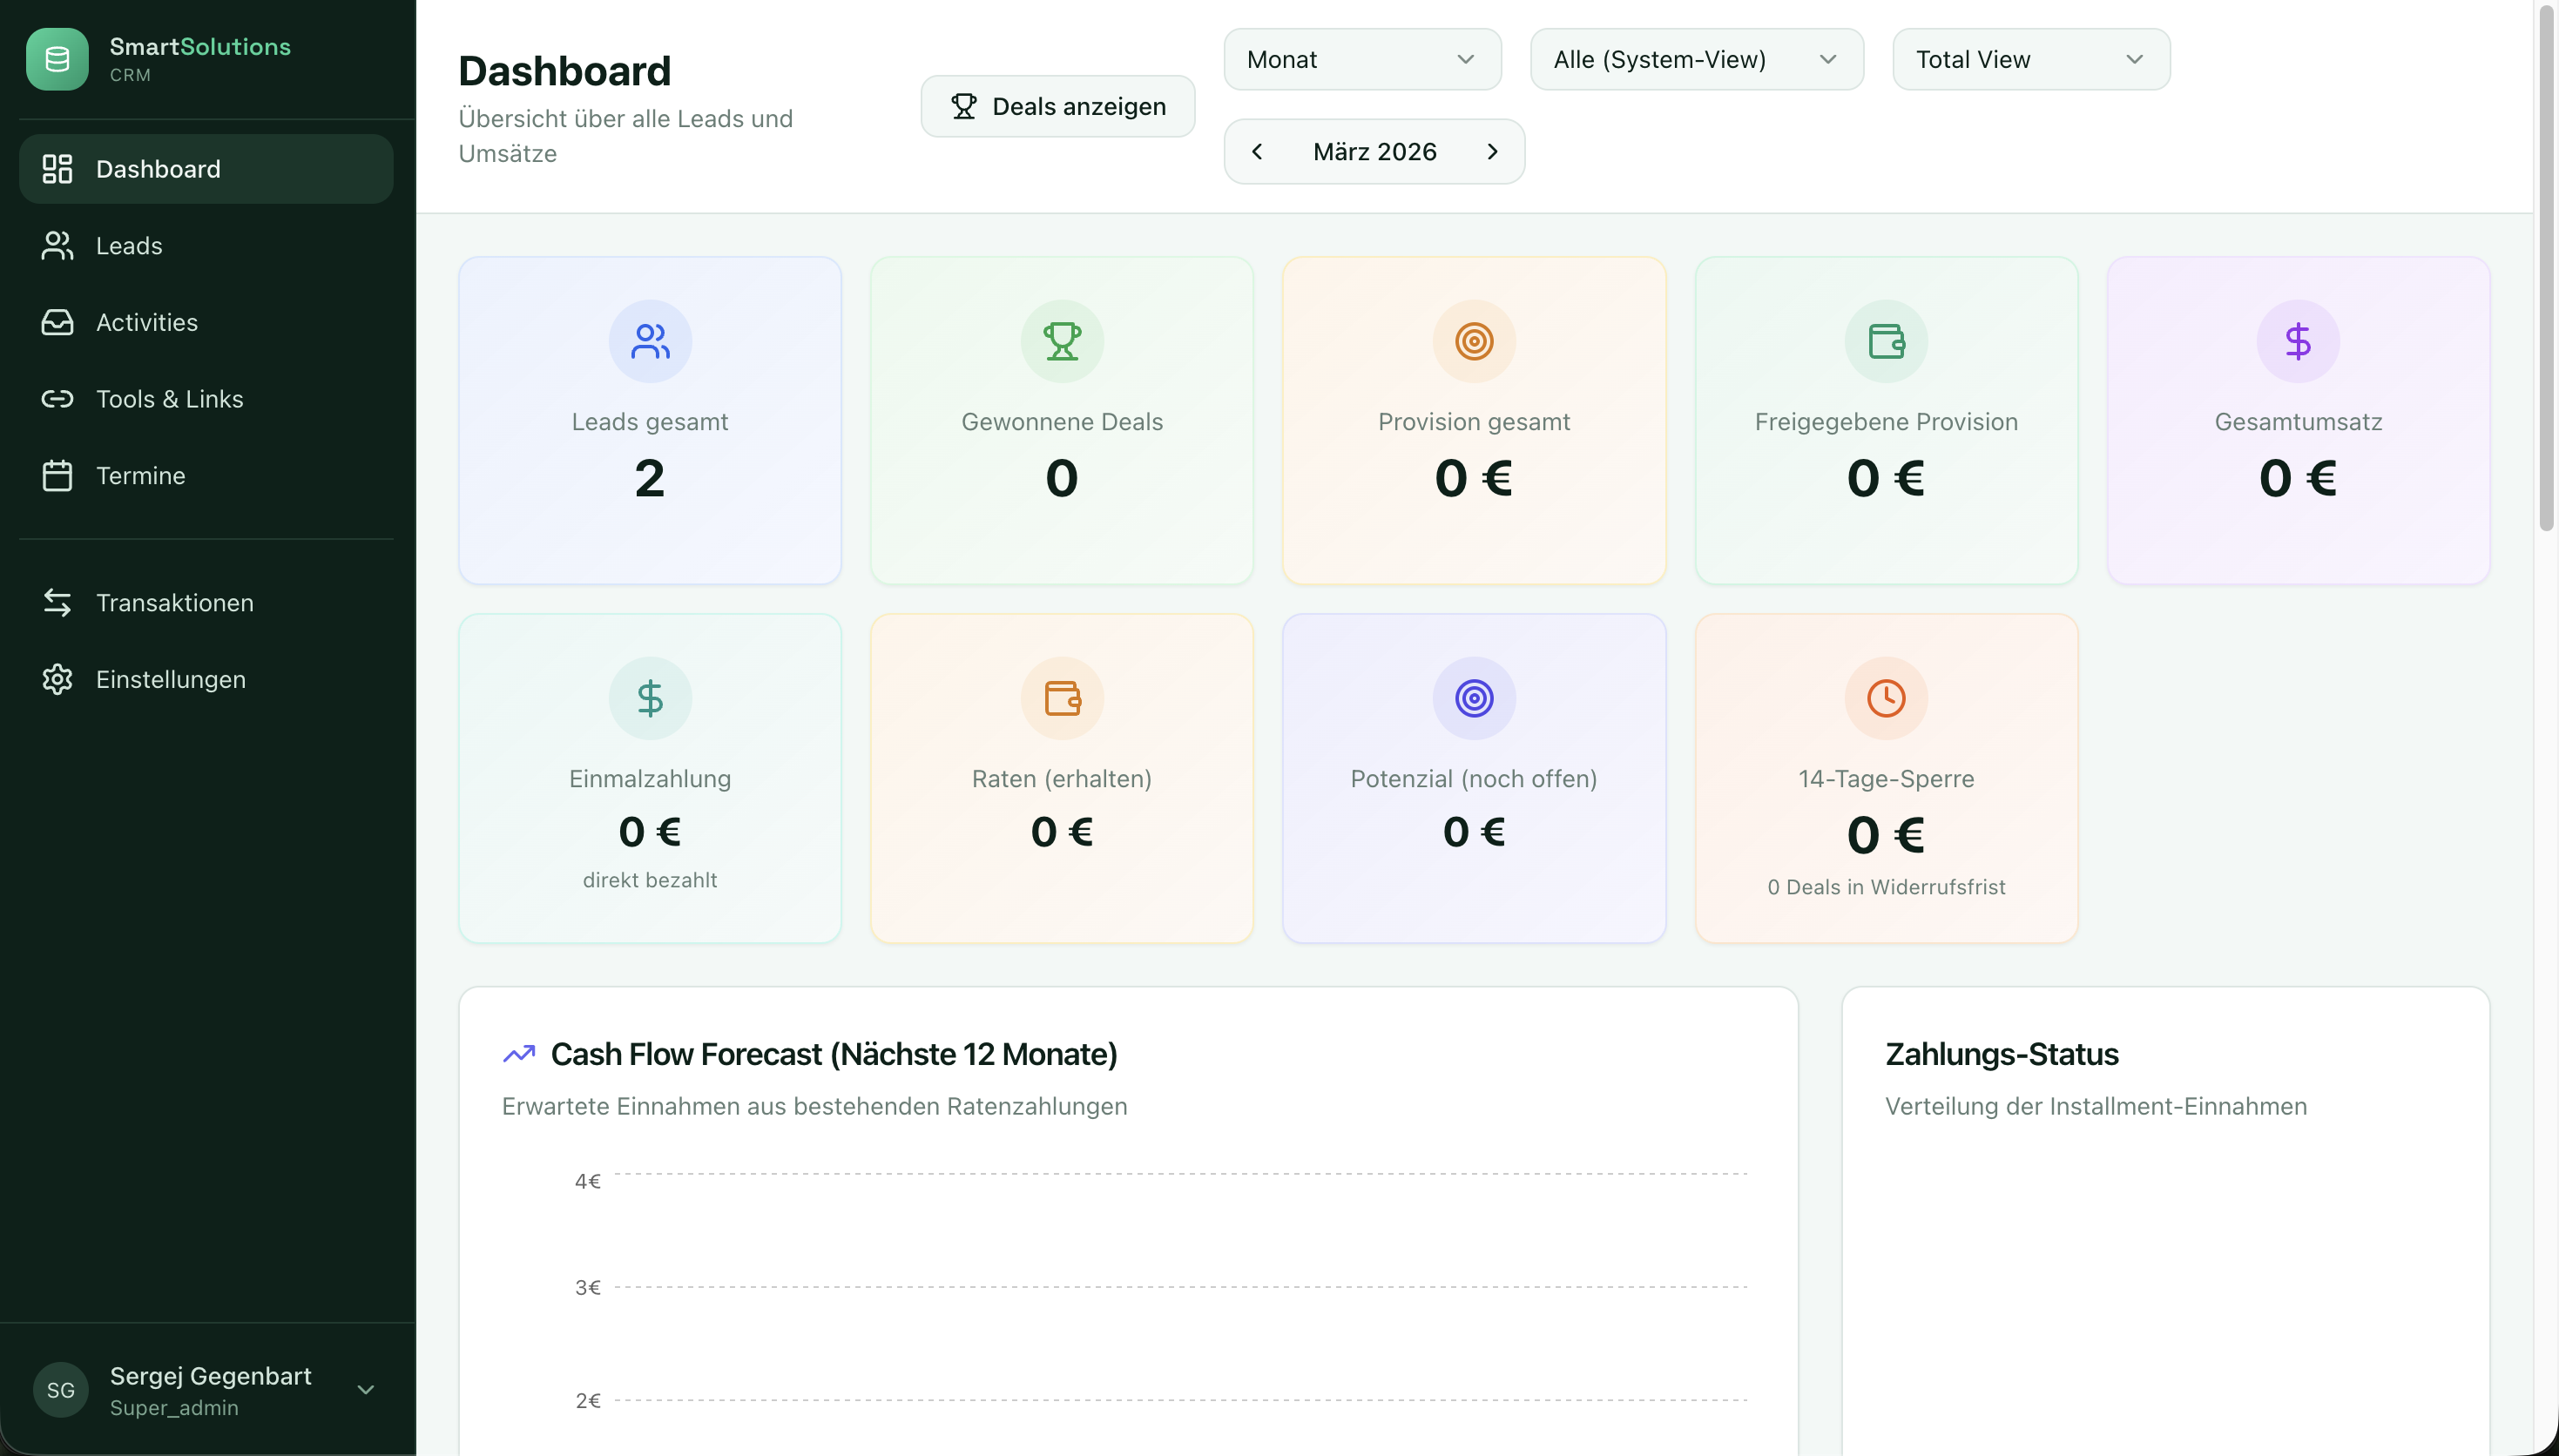Click the wallet icon in Raten (erhalten) card
The width and height of the screenshot is (2559, 1456).
(1062, 698)
